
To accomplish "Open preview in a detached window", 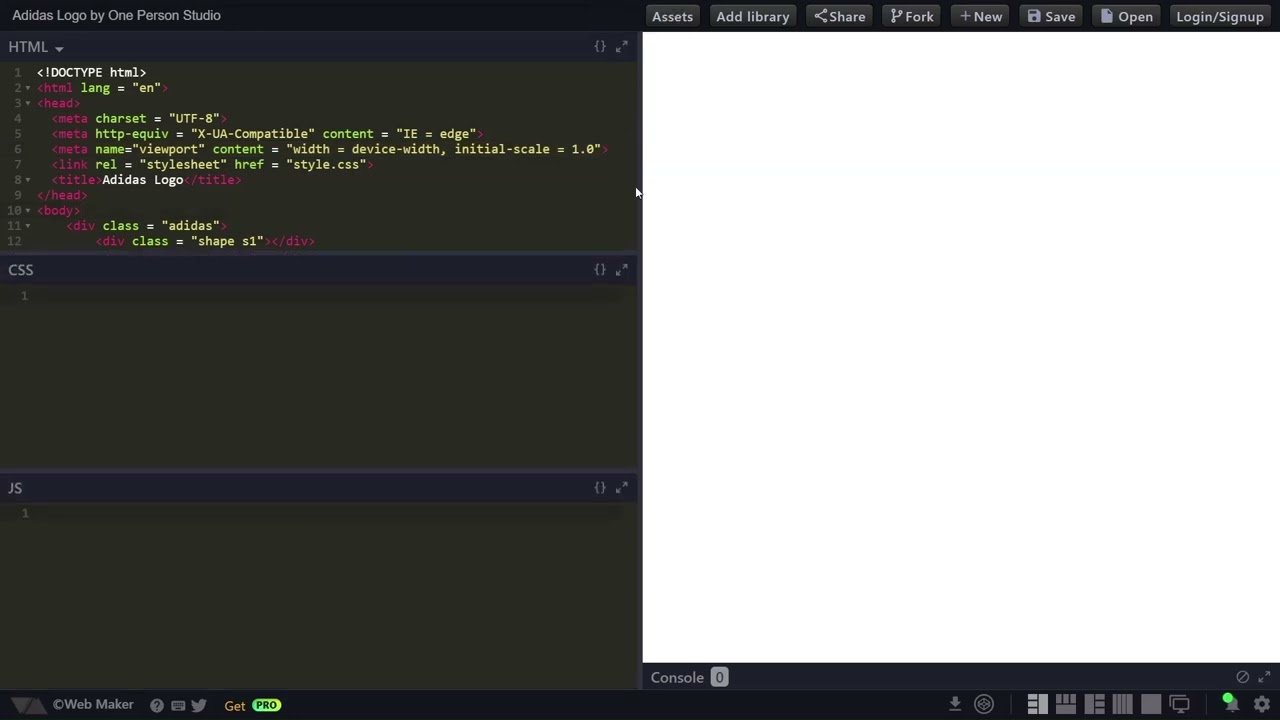I will pyautogui.click(x=1180, y=704).
